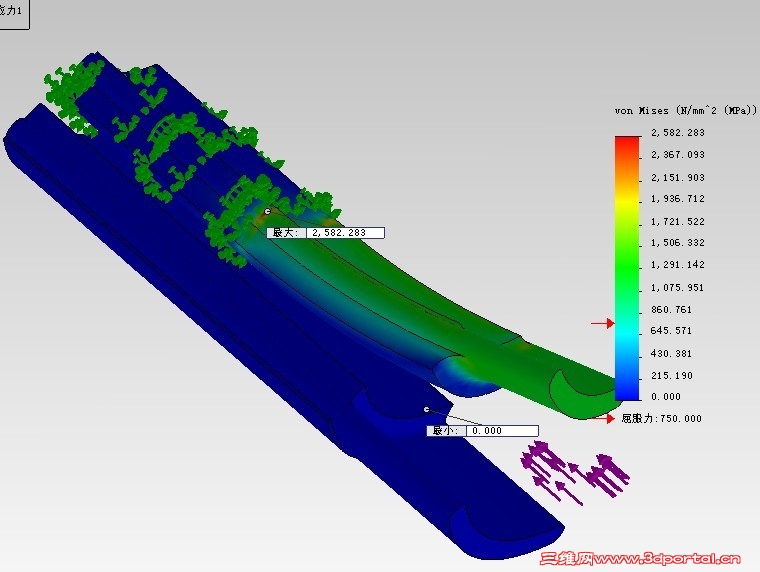Click the plot name tab in top-left corner
The image size is (760, 572).
[x=14, y=13]
